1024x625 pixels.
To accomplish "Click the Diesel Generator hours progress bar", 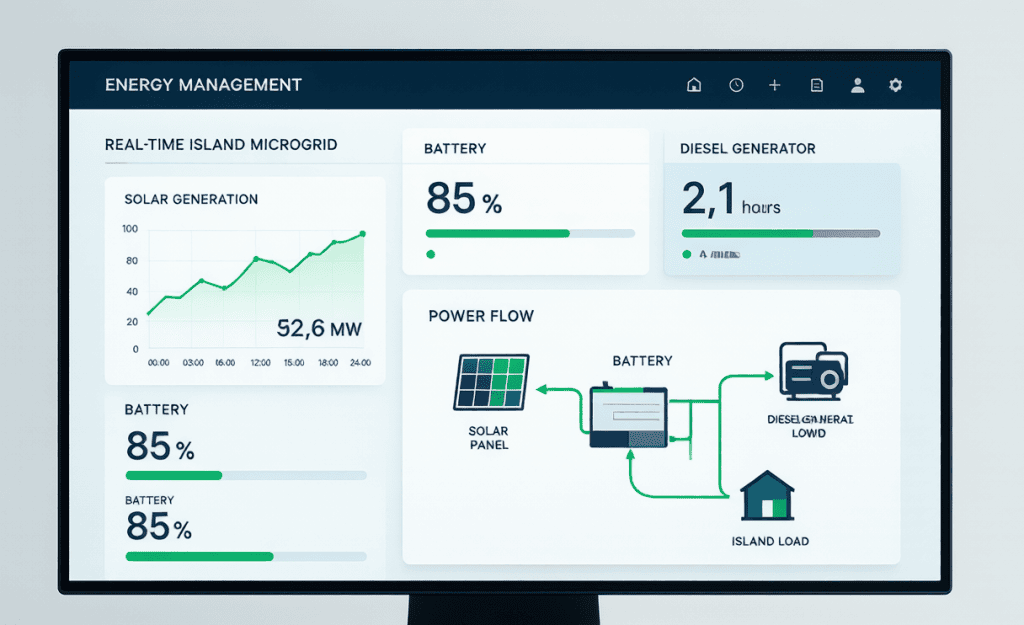I will 781,233.
